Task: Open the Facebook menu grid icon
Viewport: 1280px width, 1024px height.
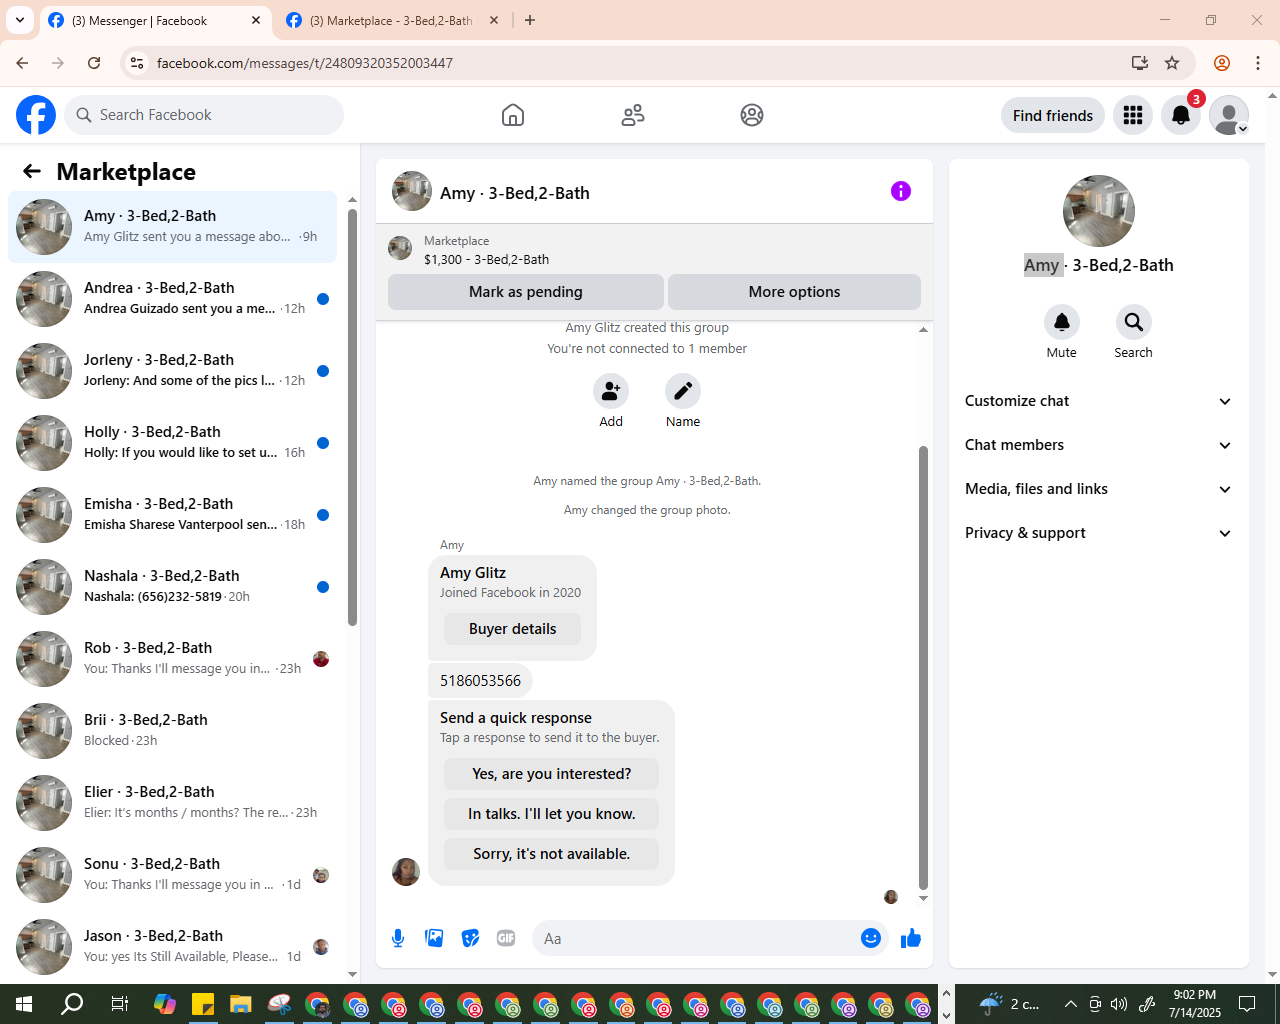Action: click(1133, 115)
